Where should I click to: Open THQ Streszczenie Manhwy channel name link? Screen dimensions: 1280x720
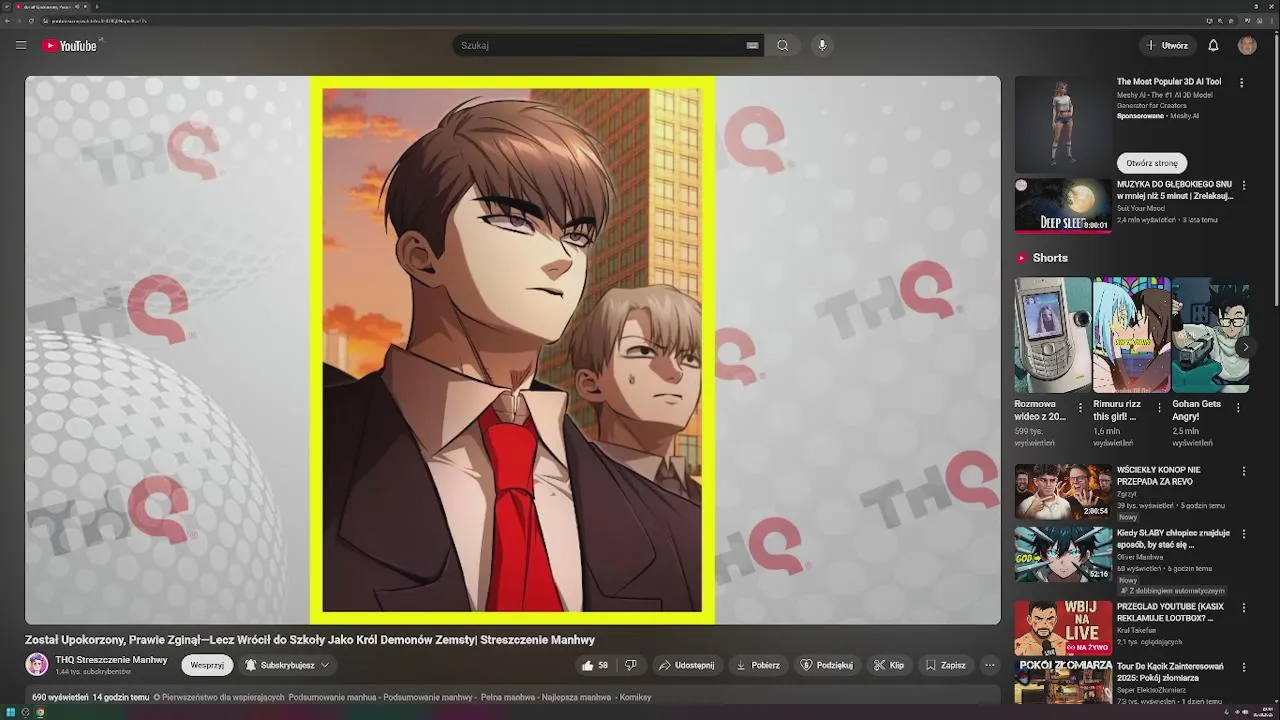click(111, 660)
